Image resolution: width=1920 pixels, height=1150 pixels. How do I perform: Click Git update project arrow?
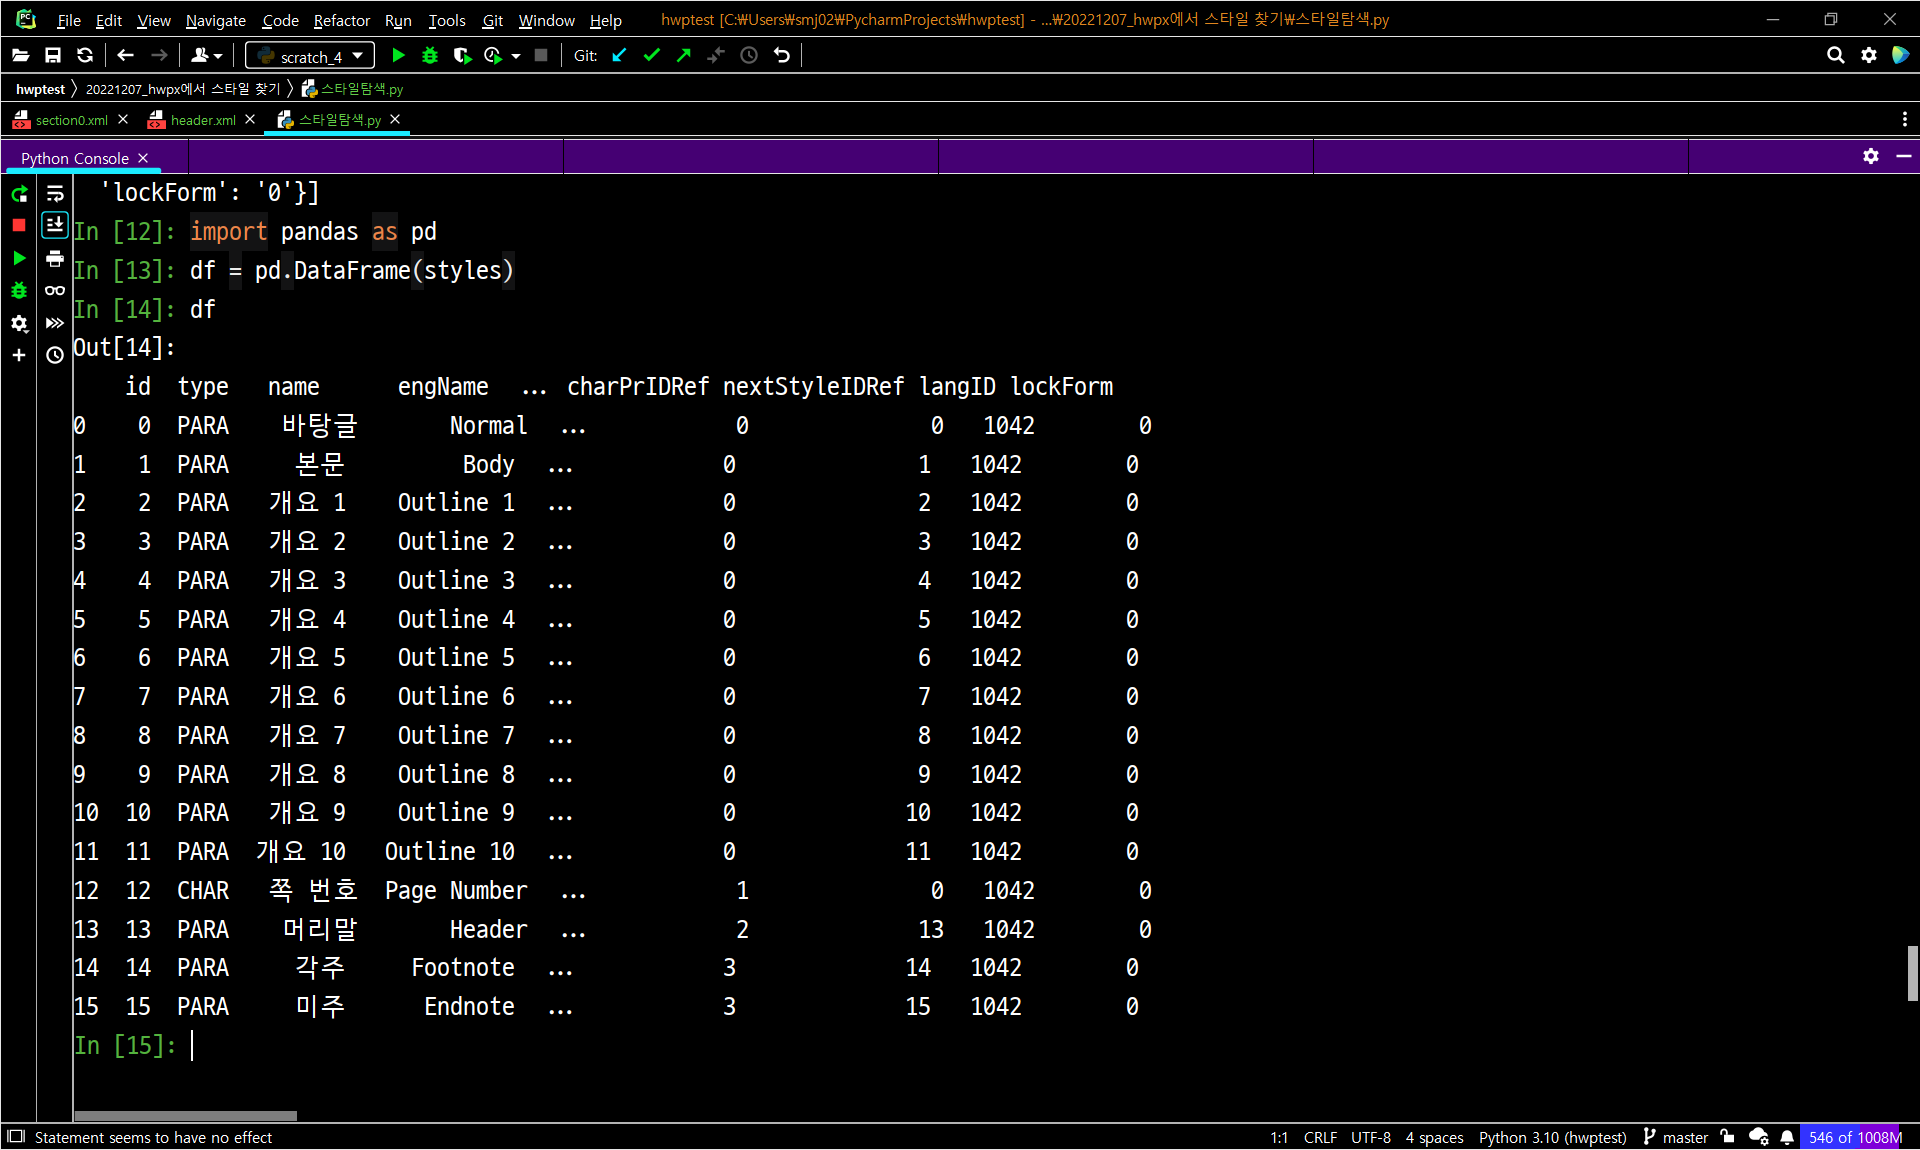tap(619, 56)
